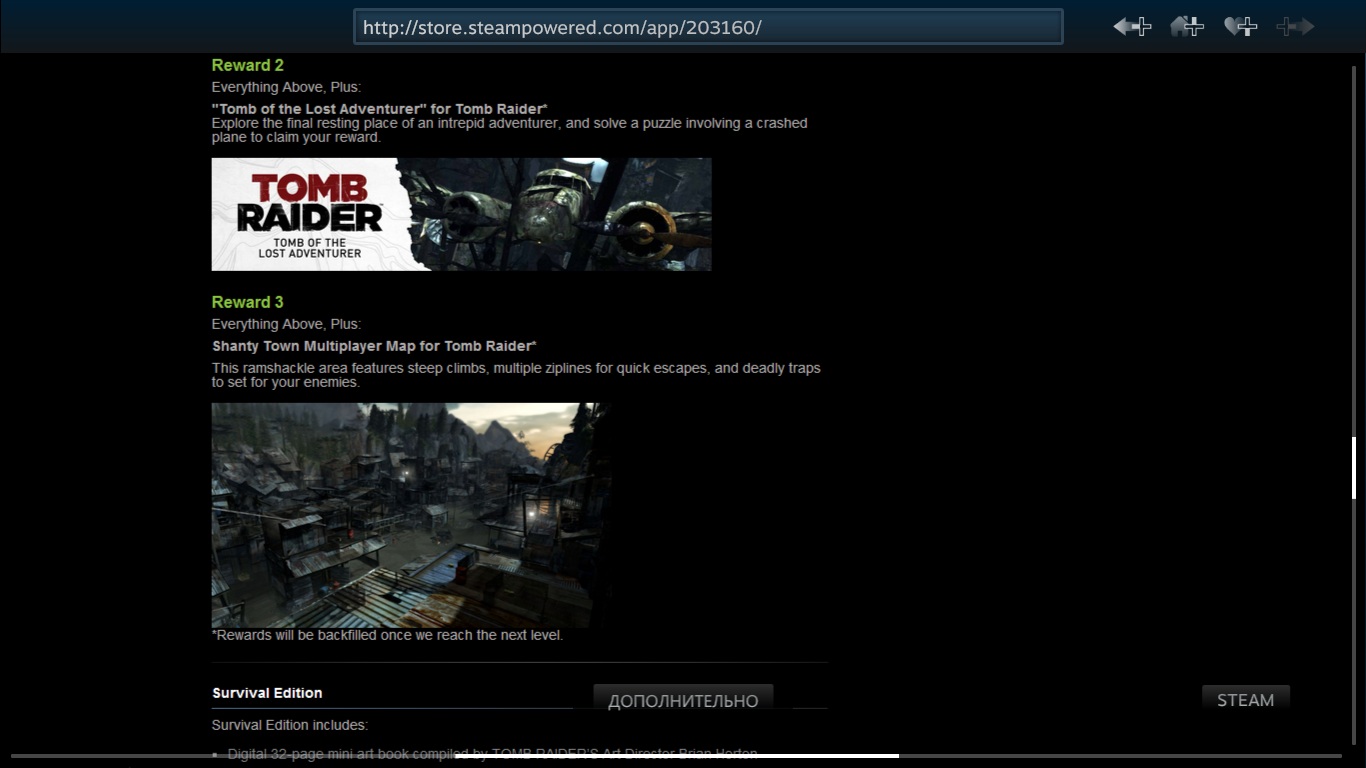Click "Shanty Town Multiplayer Map for Tomb Raider" title
The height and width of the screenshot is (768, 1366).
374,346
